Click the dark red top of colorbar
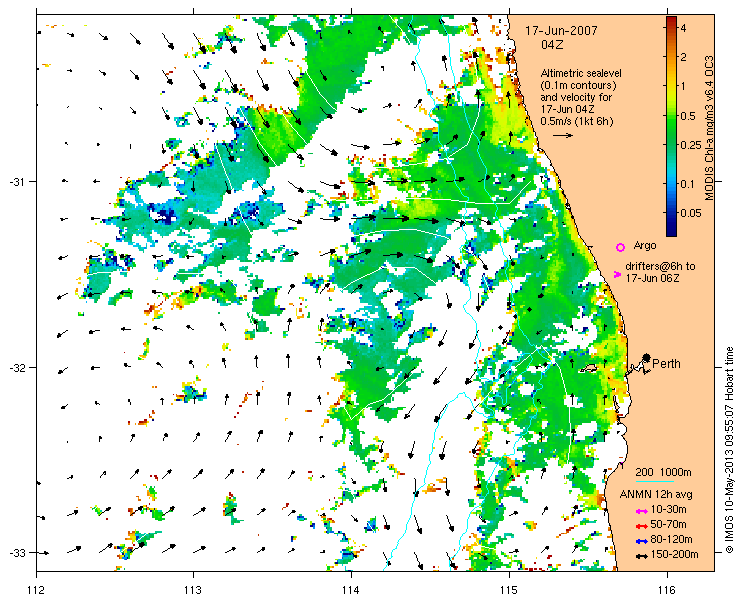Image resolution: width=740 pixels, height=600 pixels. point(672,20)
